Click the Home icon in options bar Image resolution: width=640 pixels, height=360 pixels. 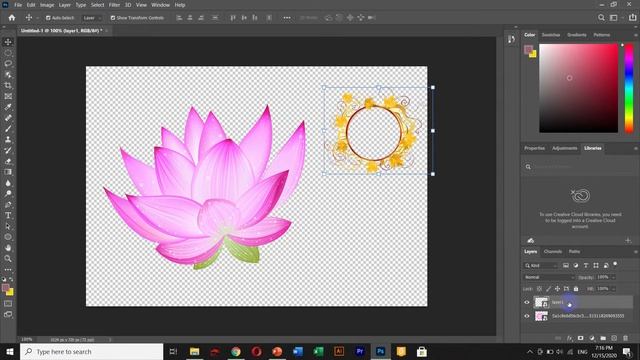click(12, 18)
